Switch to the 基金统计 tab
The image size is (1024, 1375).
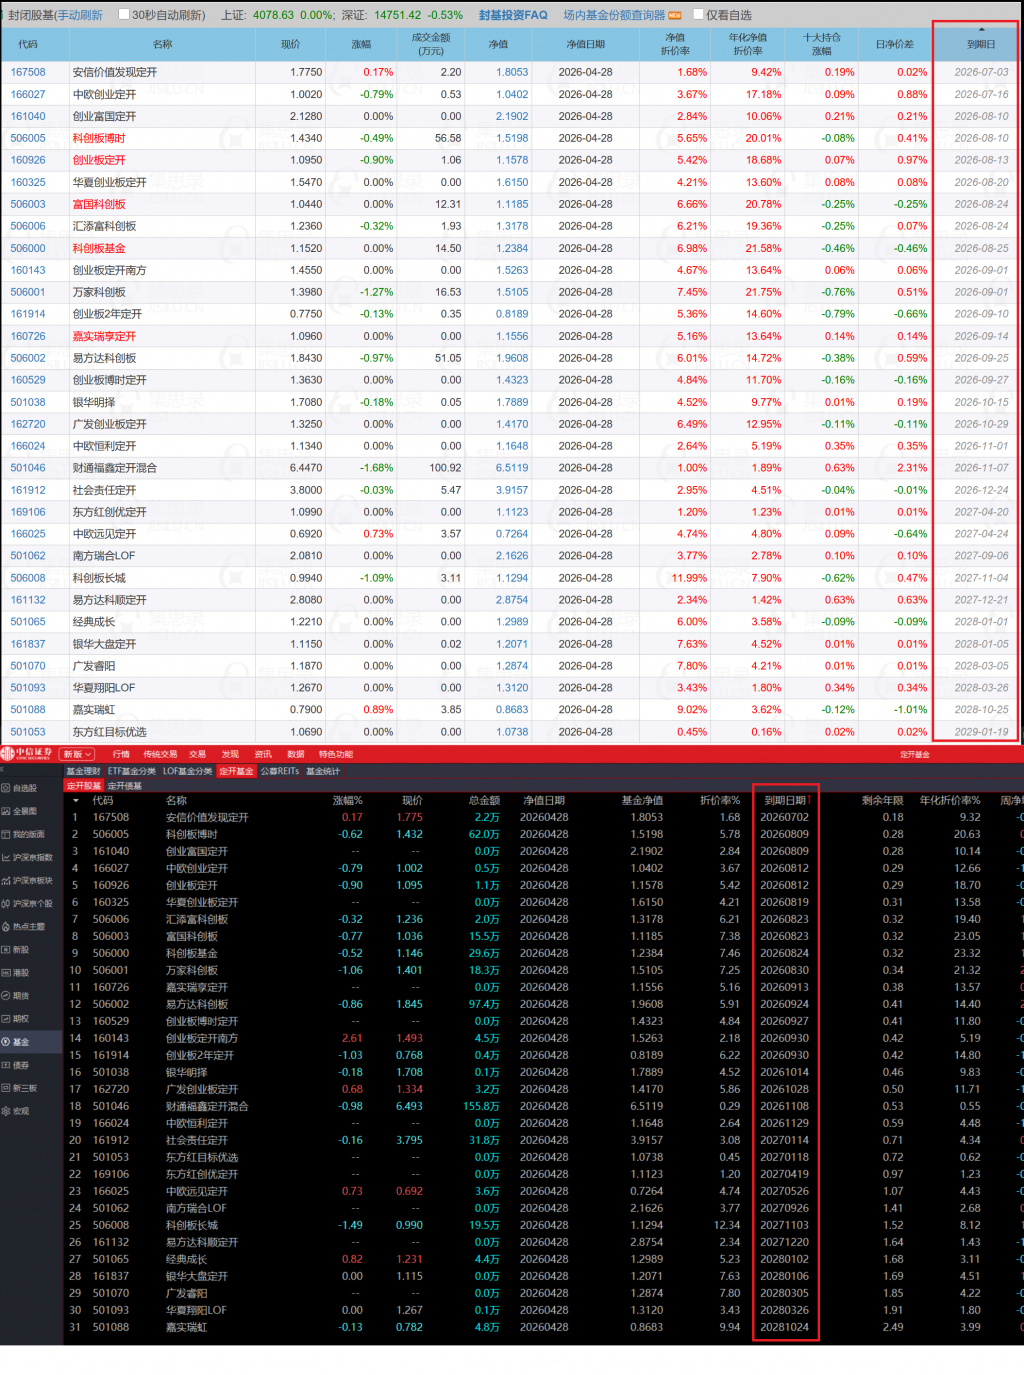(x=323, y=771)
